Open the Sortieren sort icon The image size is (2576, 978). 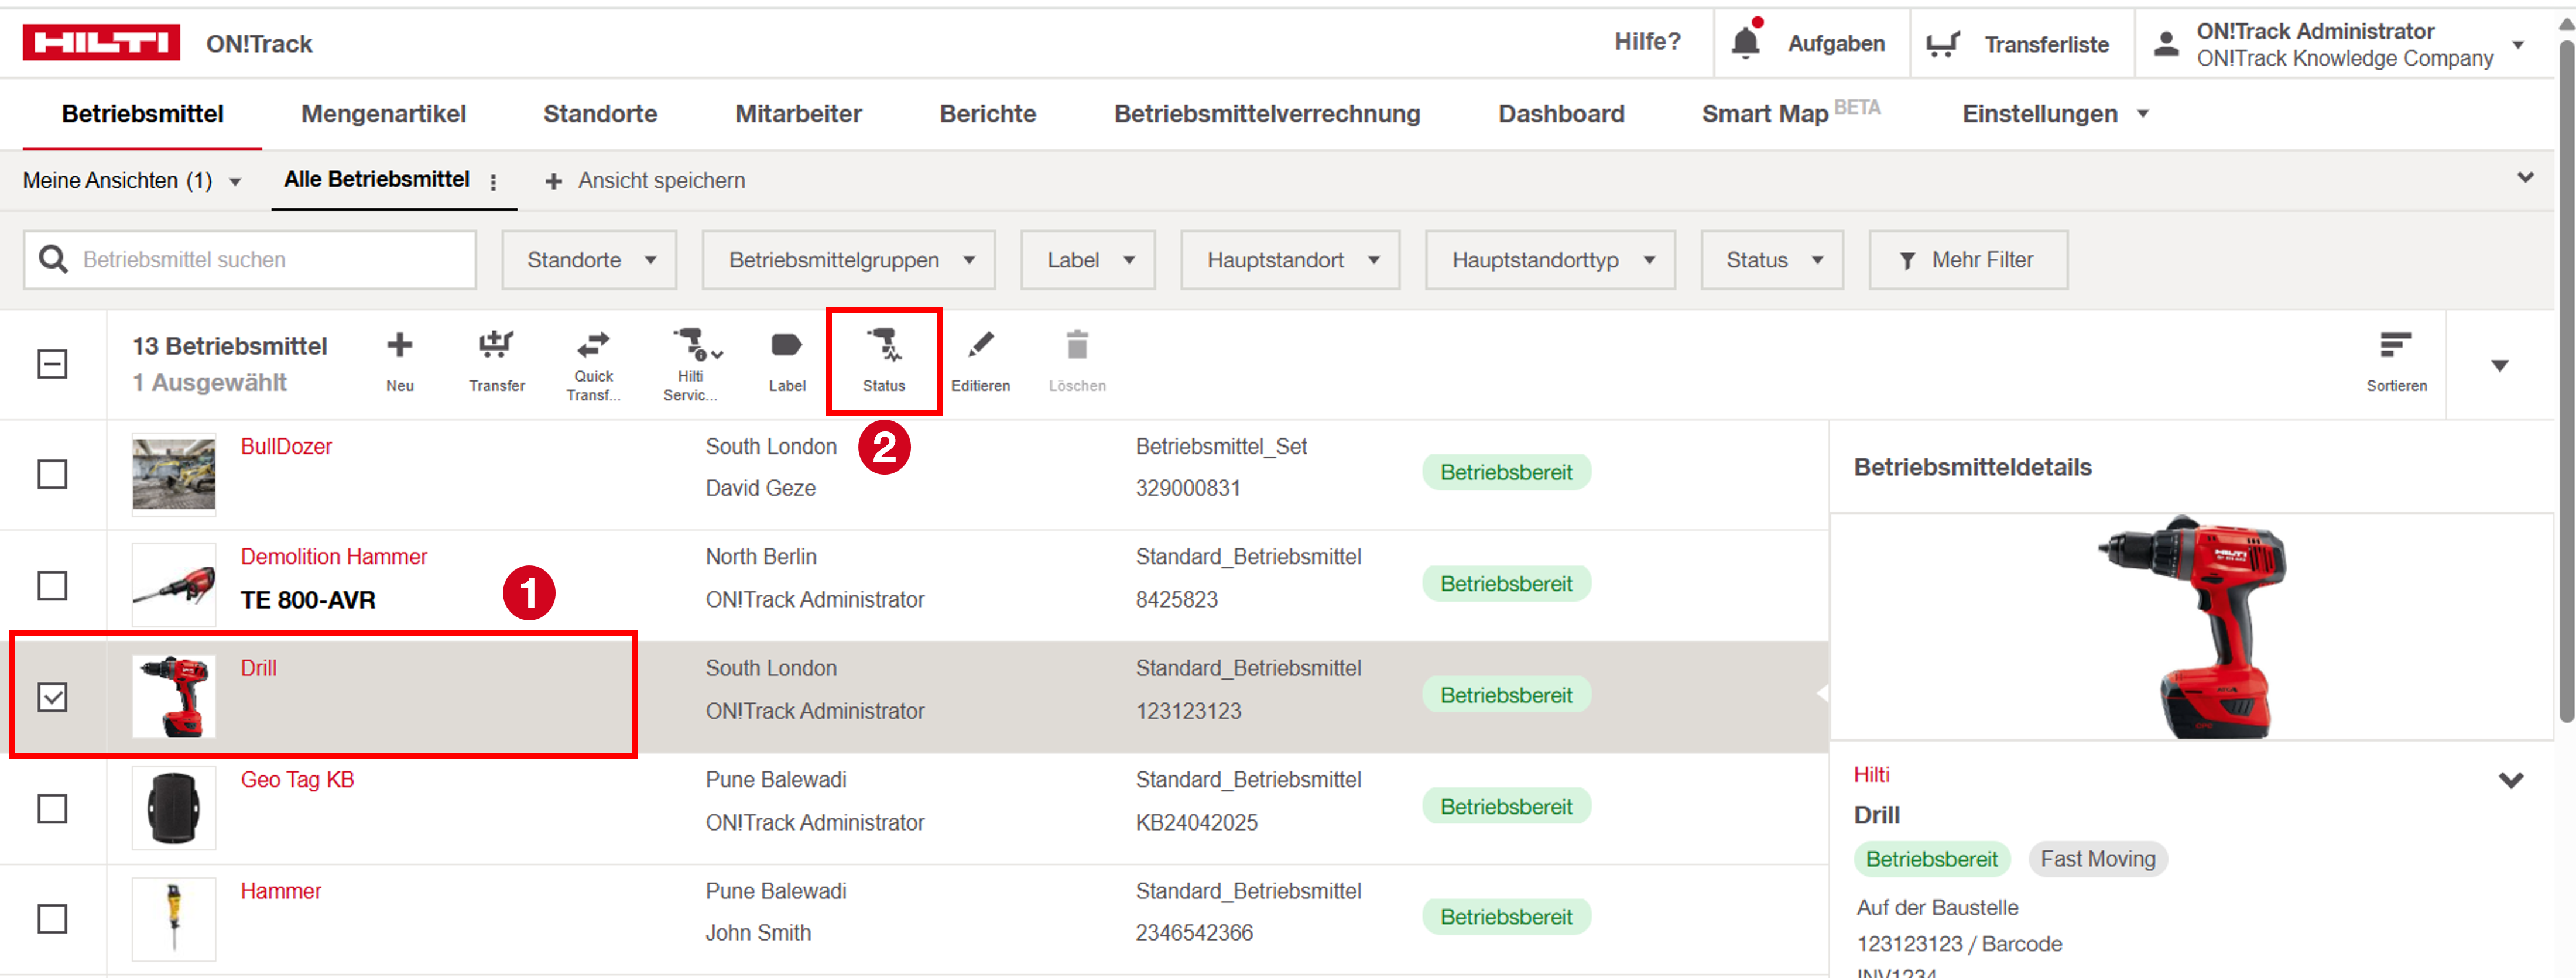2395,347
